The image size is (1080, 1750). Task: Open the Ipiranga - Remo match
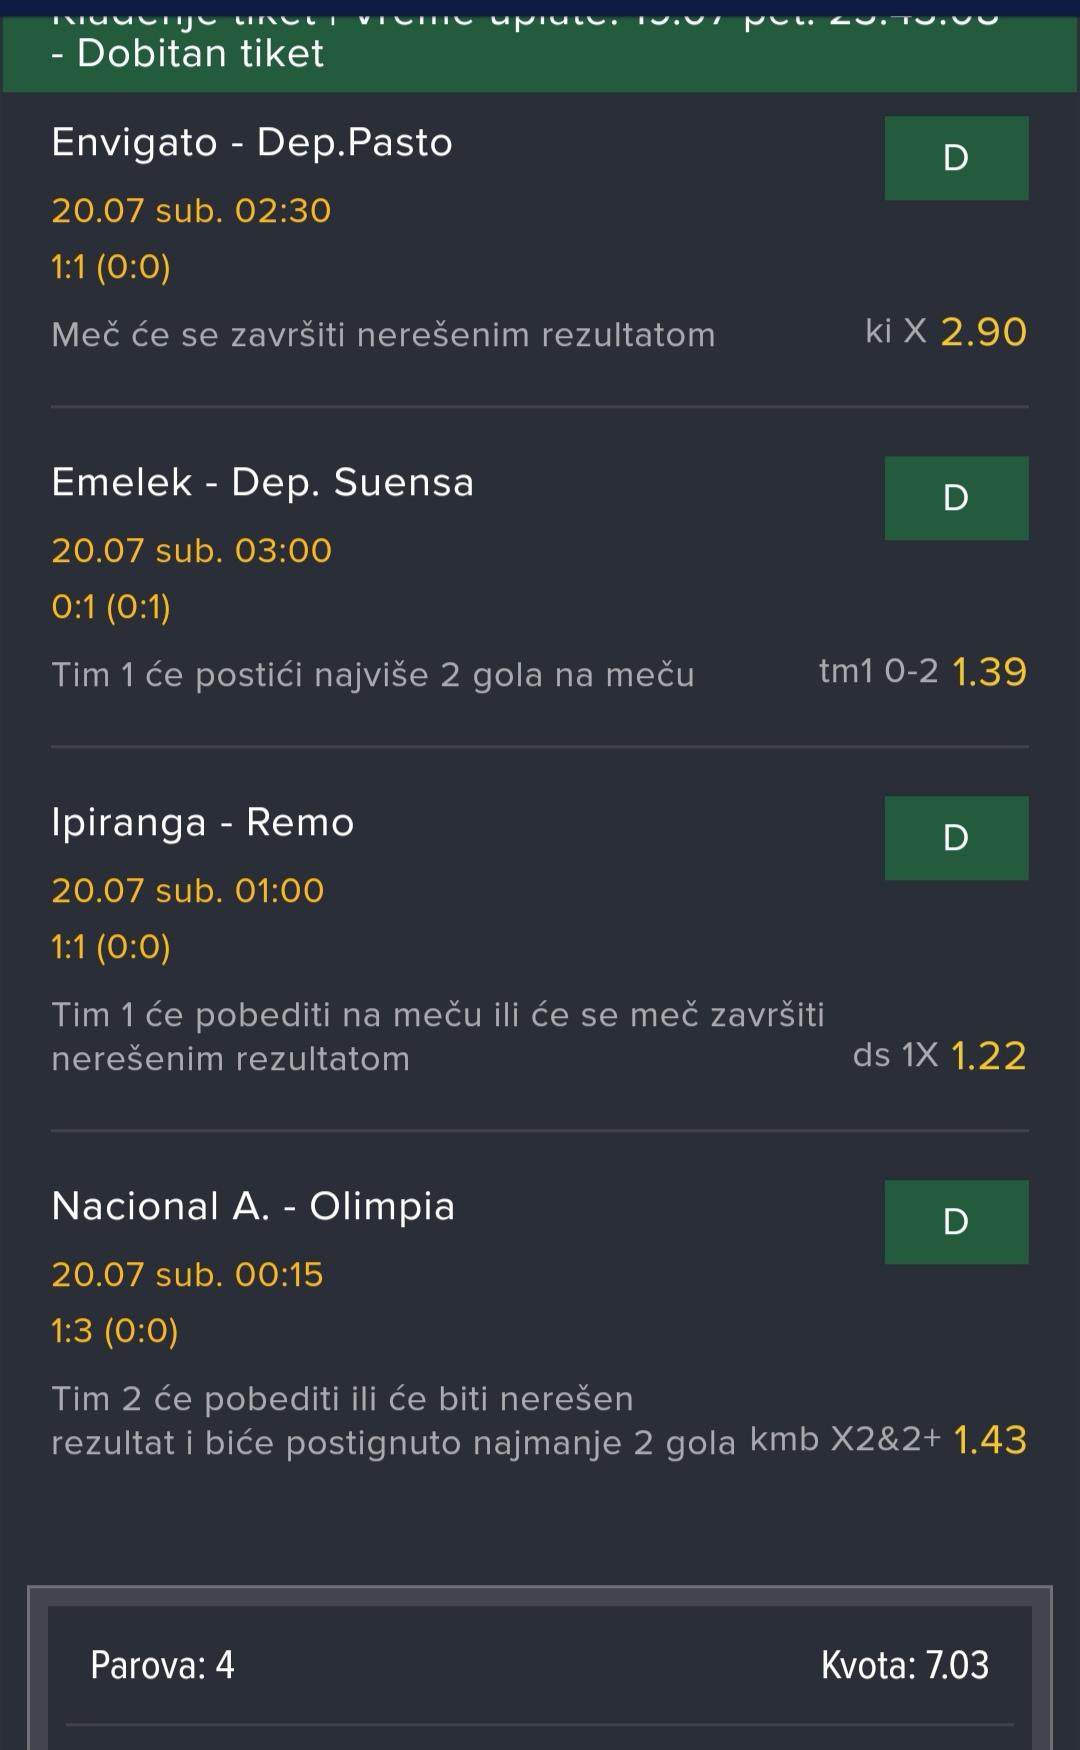203,823
